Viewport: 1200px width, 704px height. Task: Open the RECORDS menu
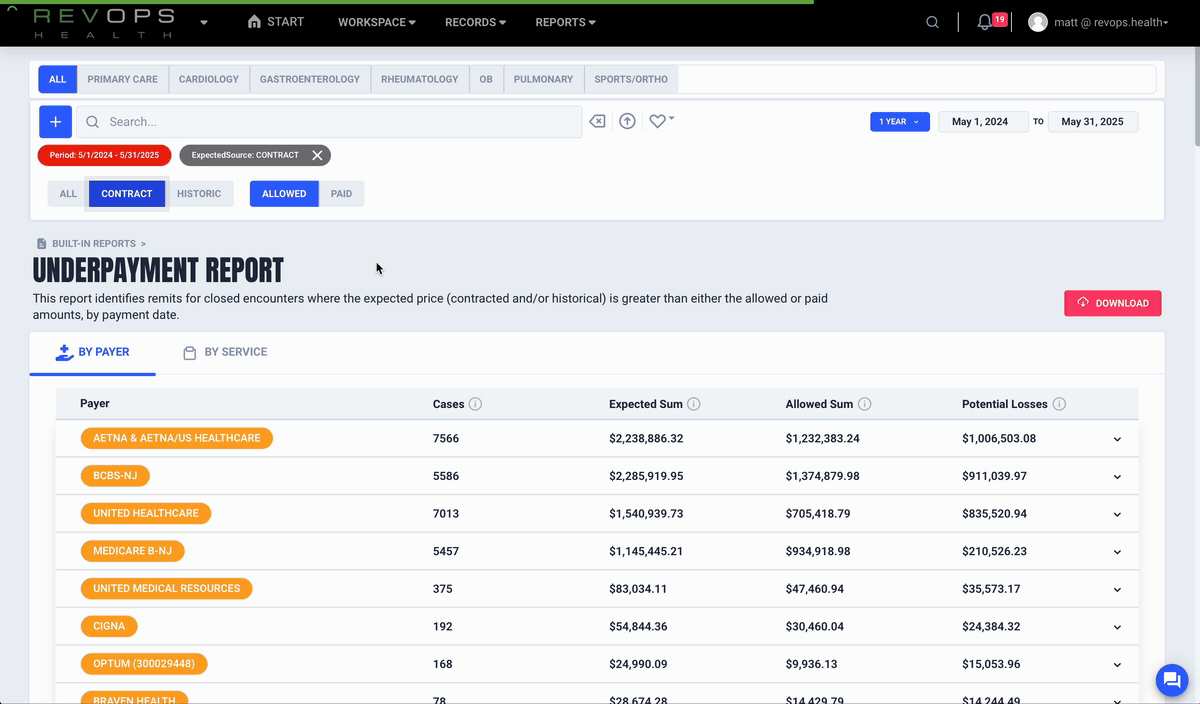[475, 22]
